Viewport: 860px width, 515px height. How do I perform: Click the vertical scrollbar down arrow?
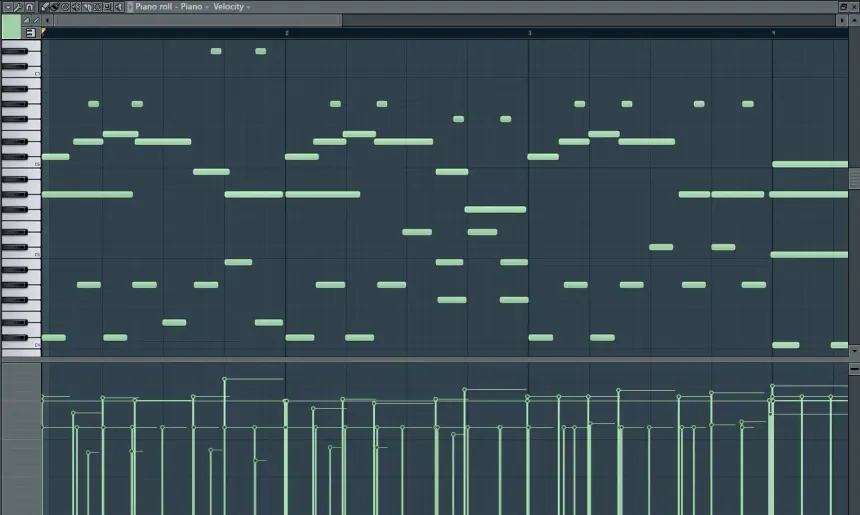(854, 351)
